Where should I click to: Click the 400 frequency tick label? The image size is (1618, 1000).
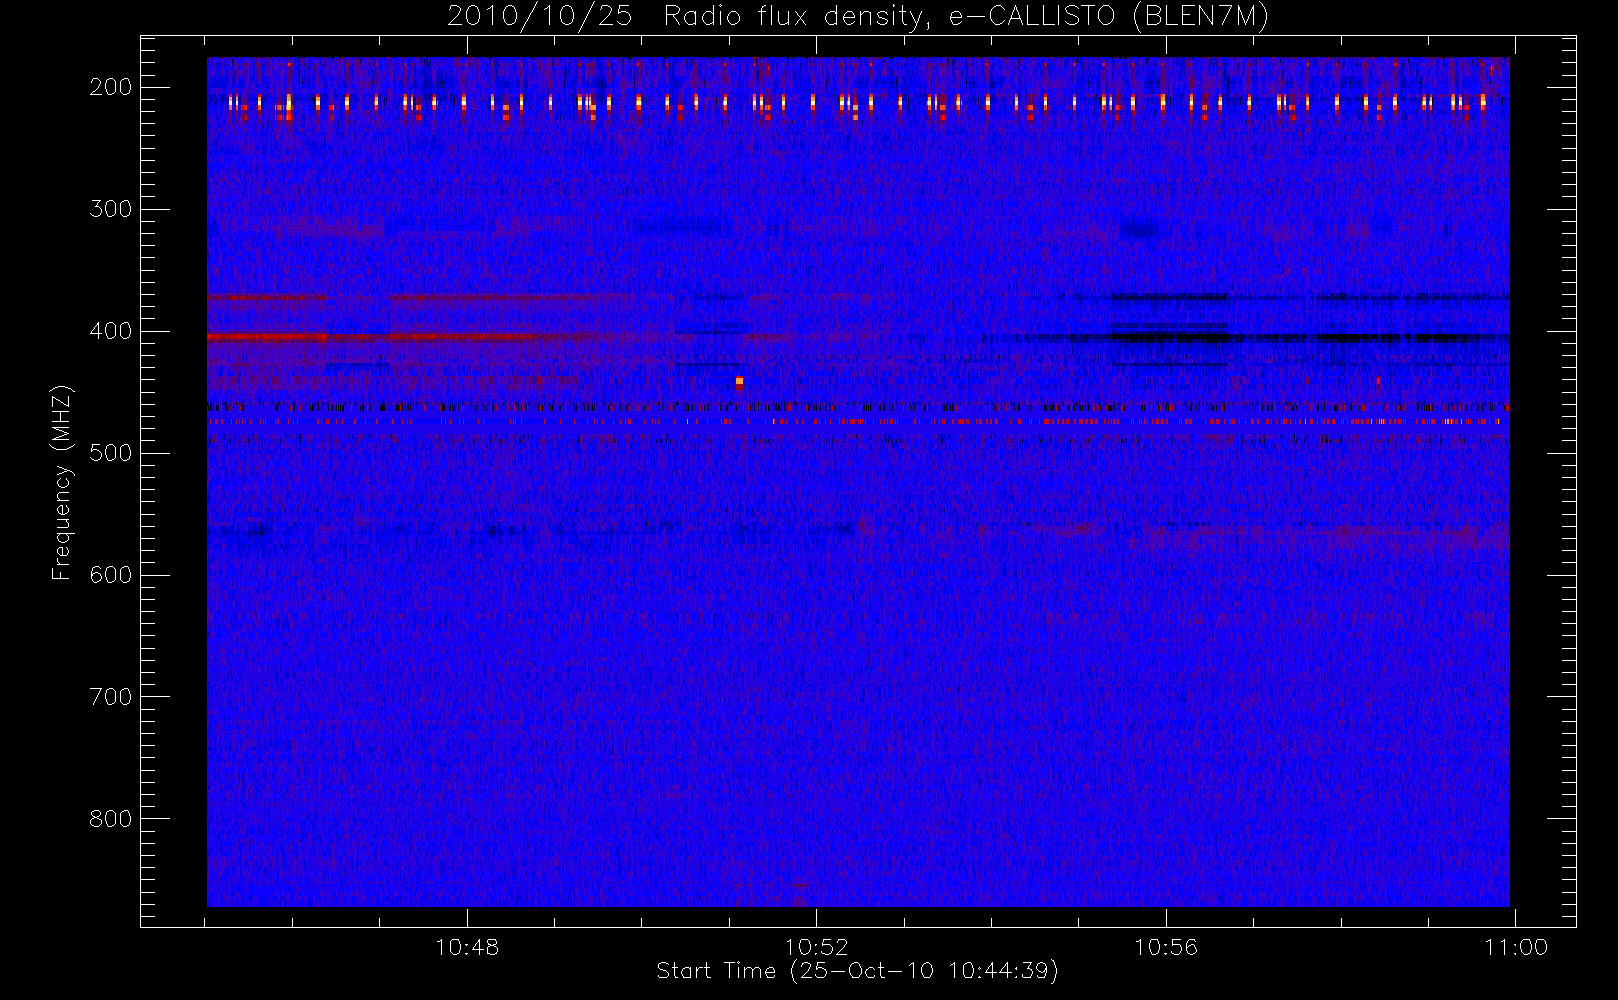pyautogui.click(x=111, y=331)
